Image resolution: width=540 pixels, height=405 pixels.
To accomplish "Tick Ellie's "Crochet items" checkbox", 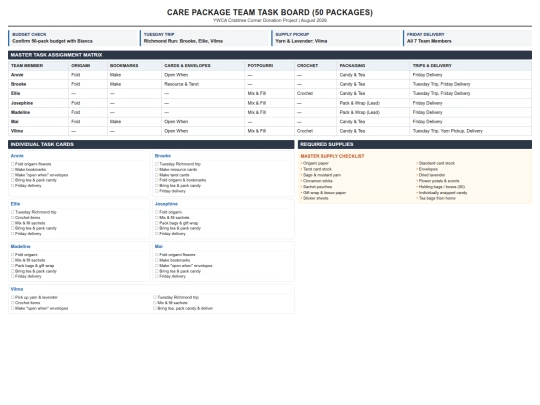I will (12, 218).
